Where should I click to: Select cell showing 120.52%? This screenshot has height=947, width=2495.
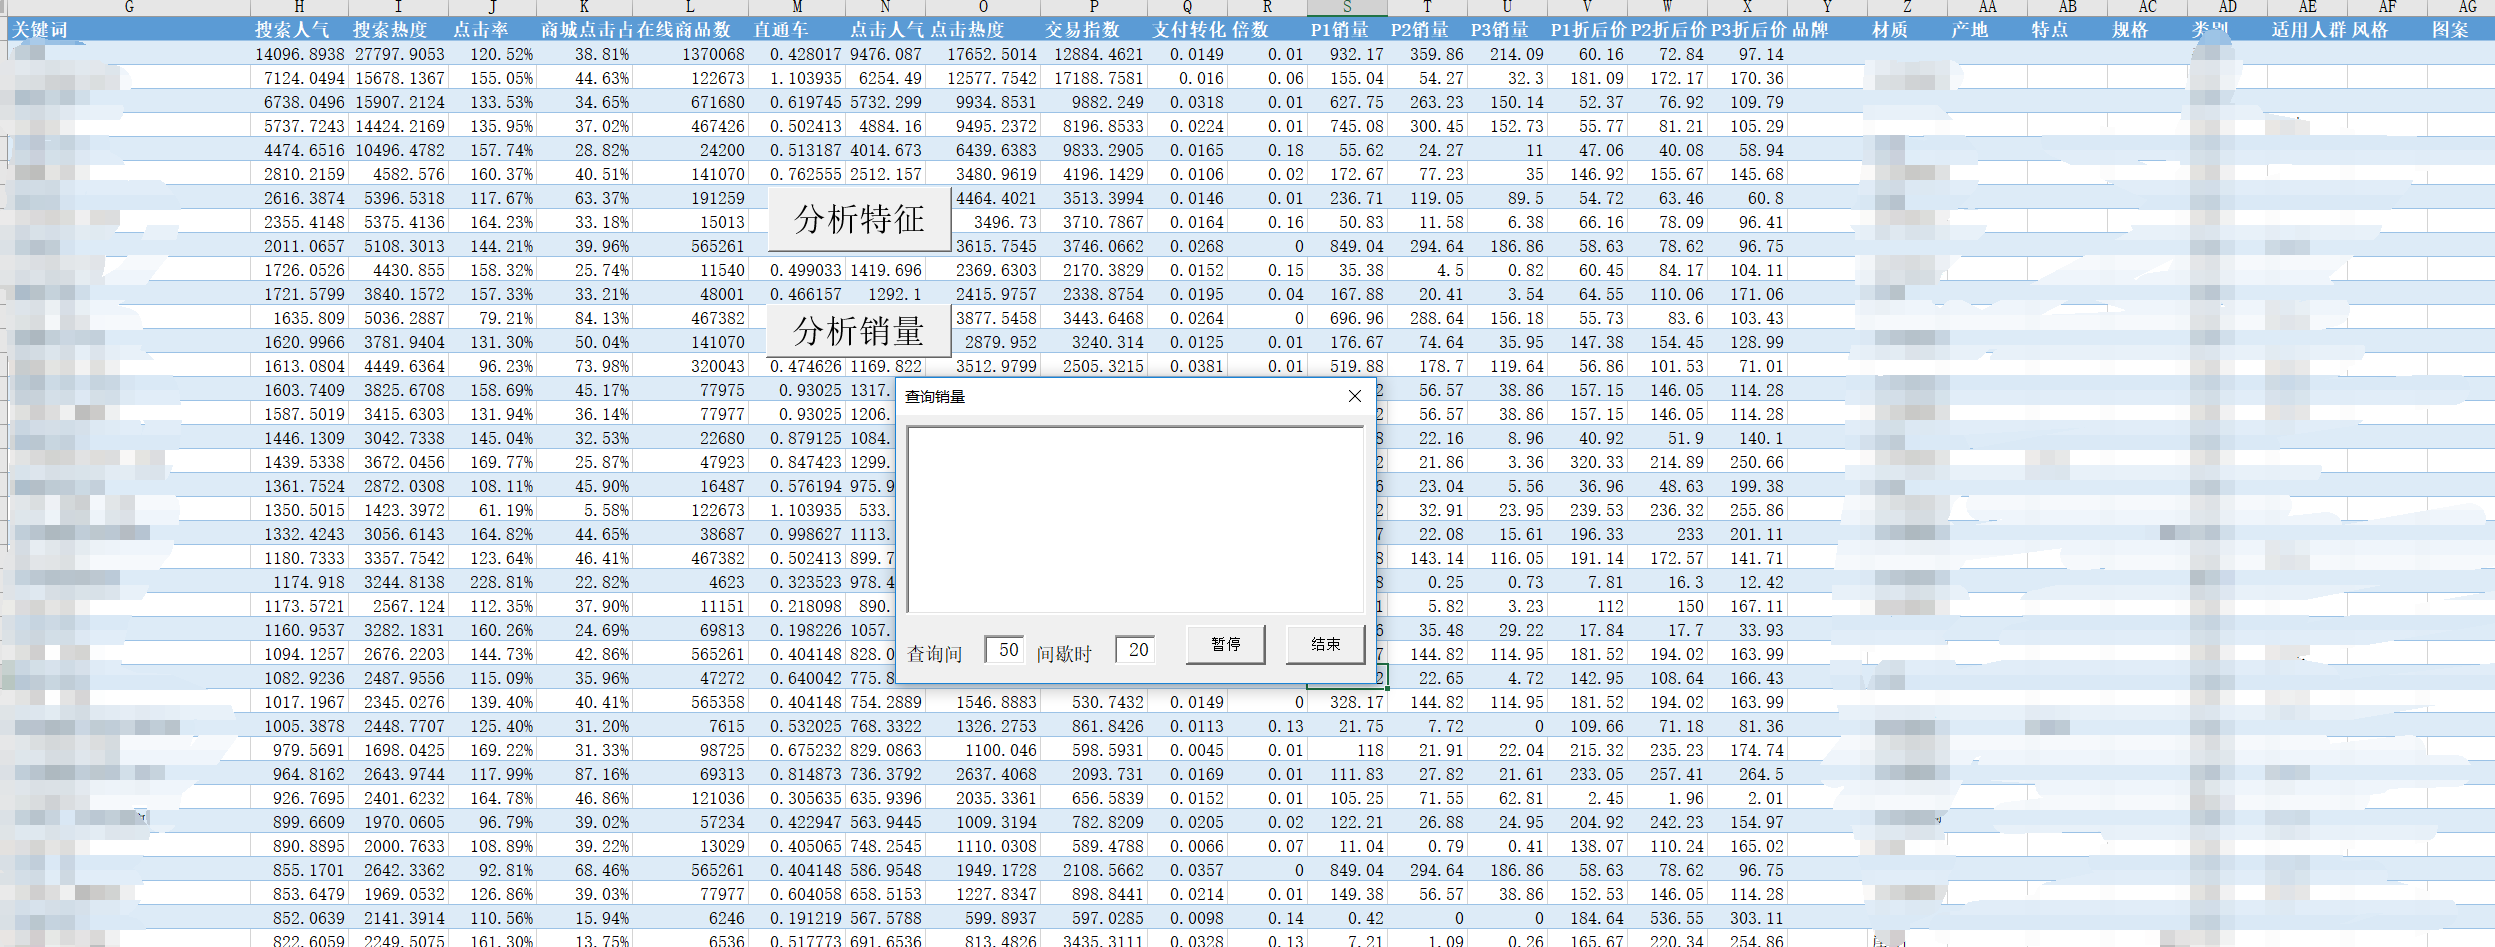(x=492, y=54)
